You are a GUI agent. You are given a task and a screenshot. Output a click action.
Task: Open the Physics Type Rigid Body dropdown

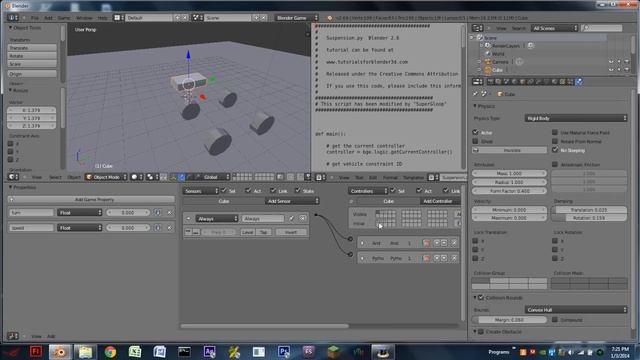576,118
